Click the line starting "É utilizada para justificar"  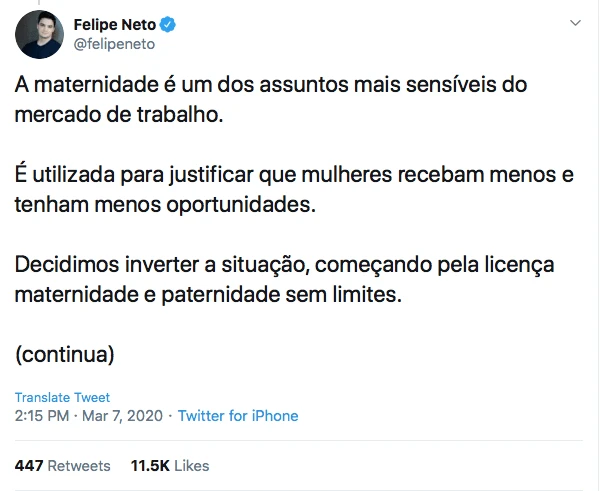[x=294, y=176]
